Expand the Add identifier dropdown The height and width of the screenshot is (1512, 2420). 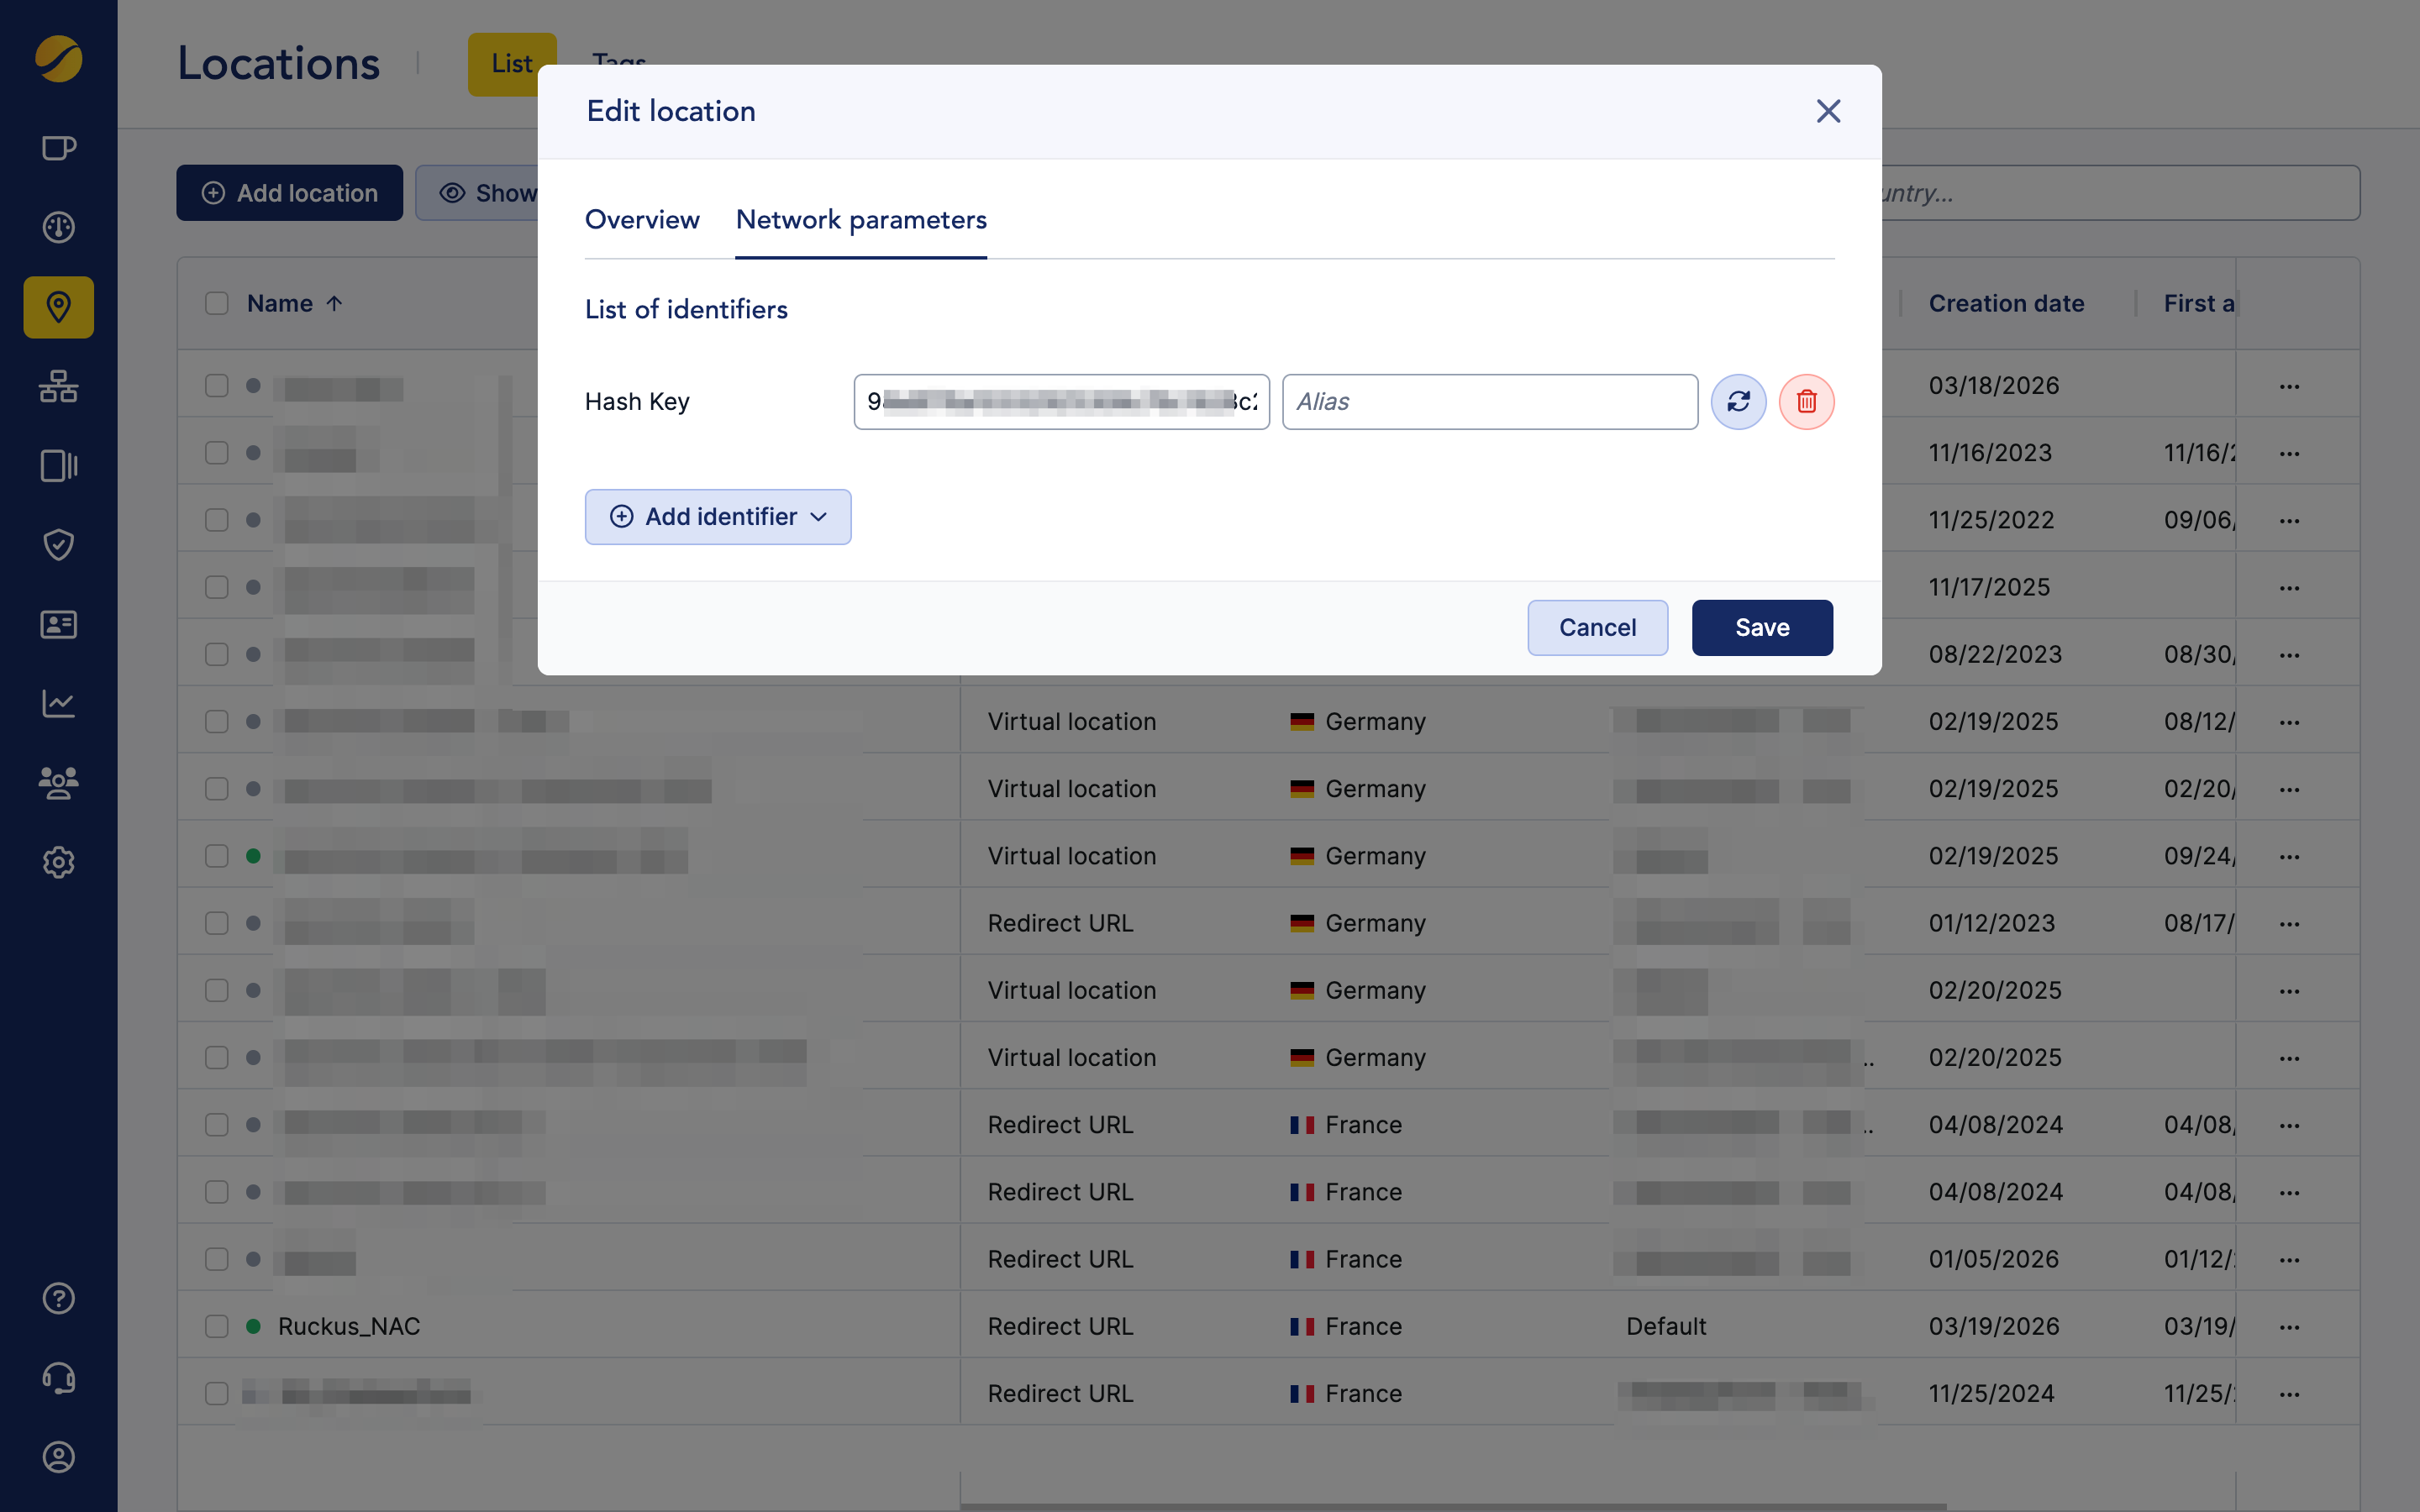click(x=718, y=517)
